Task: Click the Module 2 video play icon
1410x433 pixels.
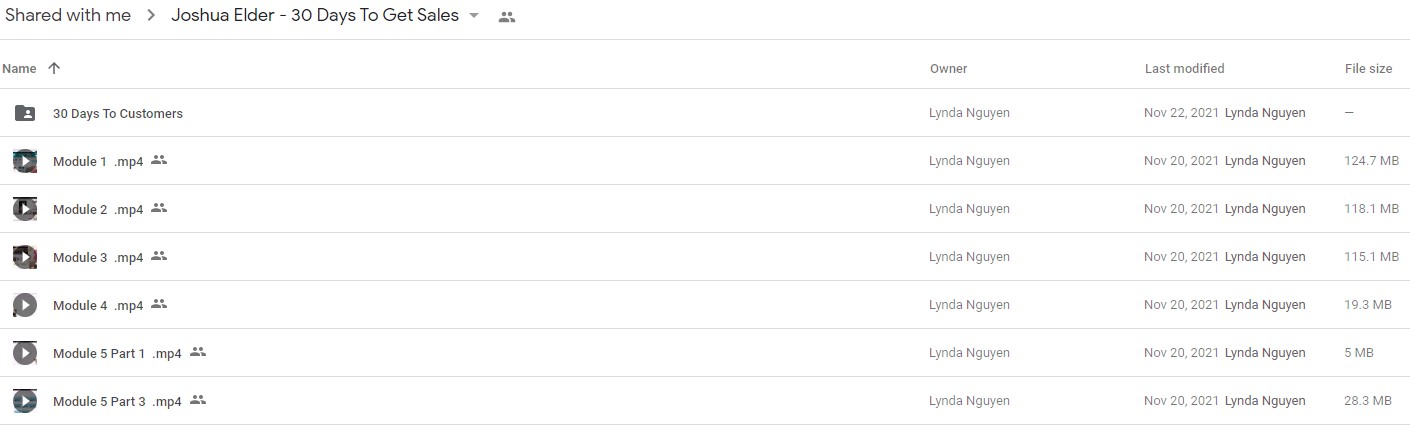Action: coord(25,209)
